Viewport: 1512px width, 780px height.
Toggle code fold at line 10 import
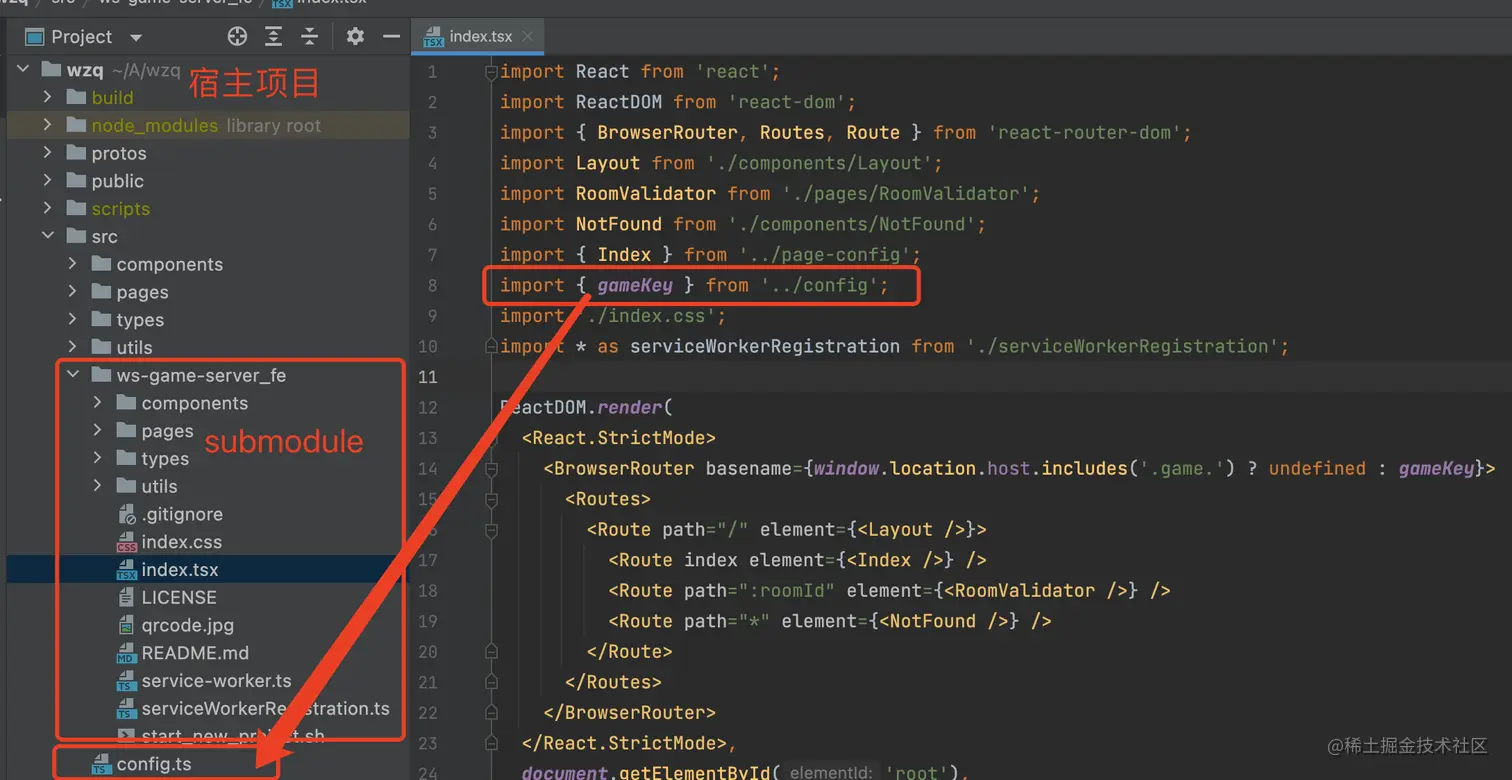tap(491, 346)
